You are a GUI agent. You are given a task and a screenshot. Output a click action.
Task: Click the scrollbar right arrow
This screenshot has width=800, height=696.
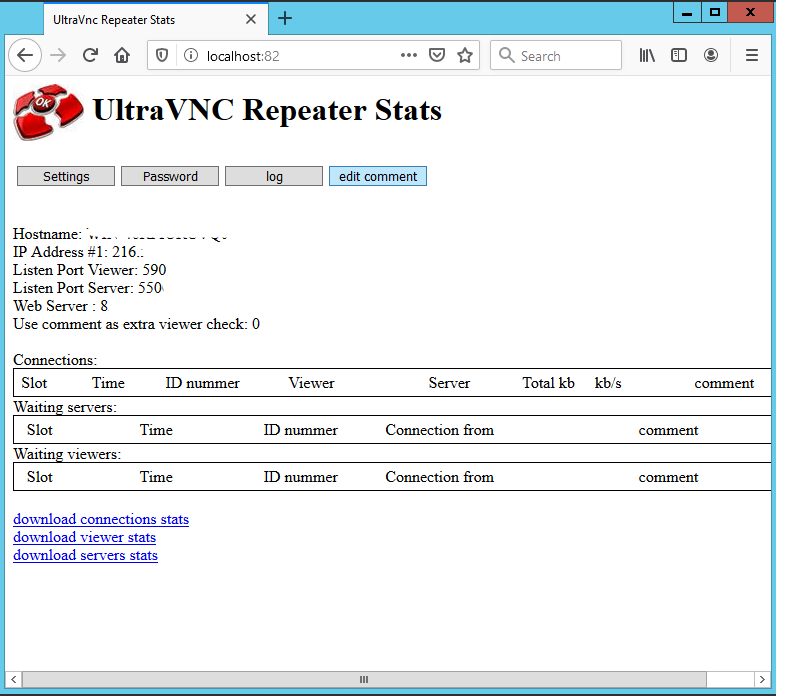tap(762, 680)
